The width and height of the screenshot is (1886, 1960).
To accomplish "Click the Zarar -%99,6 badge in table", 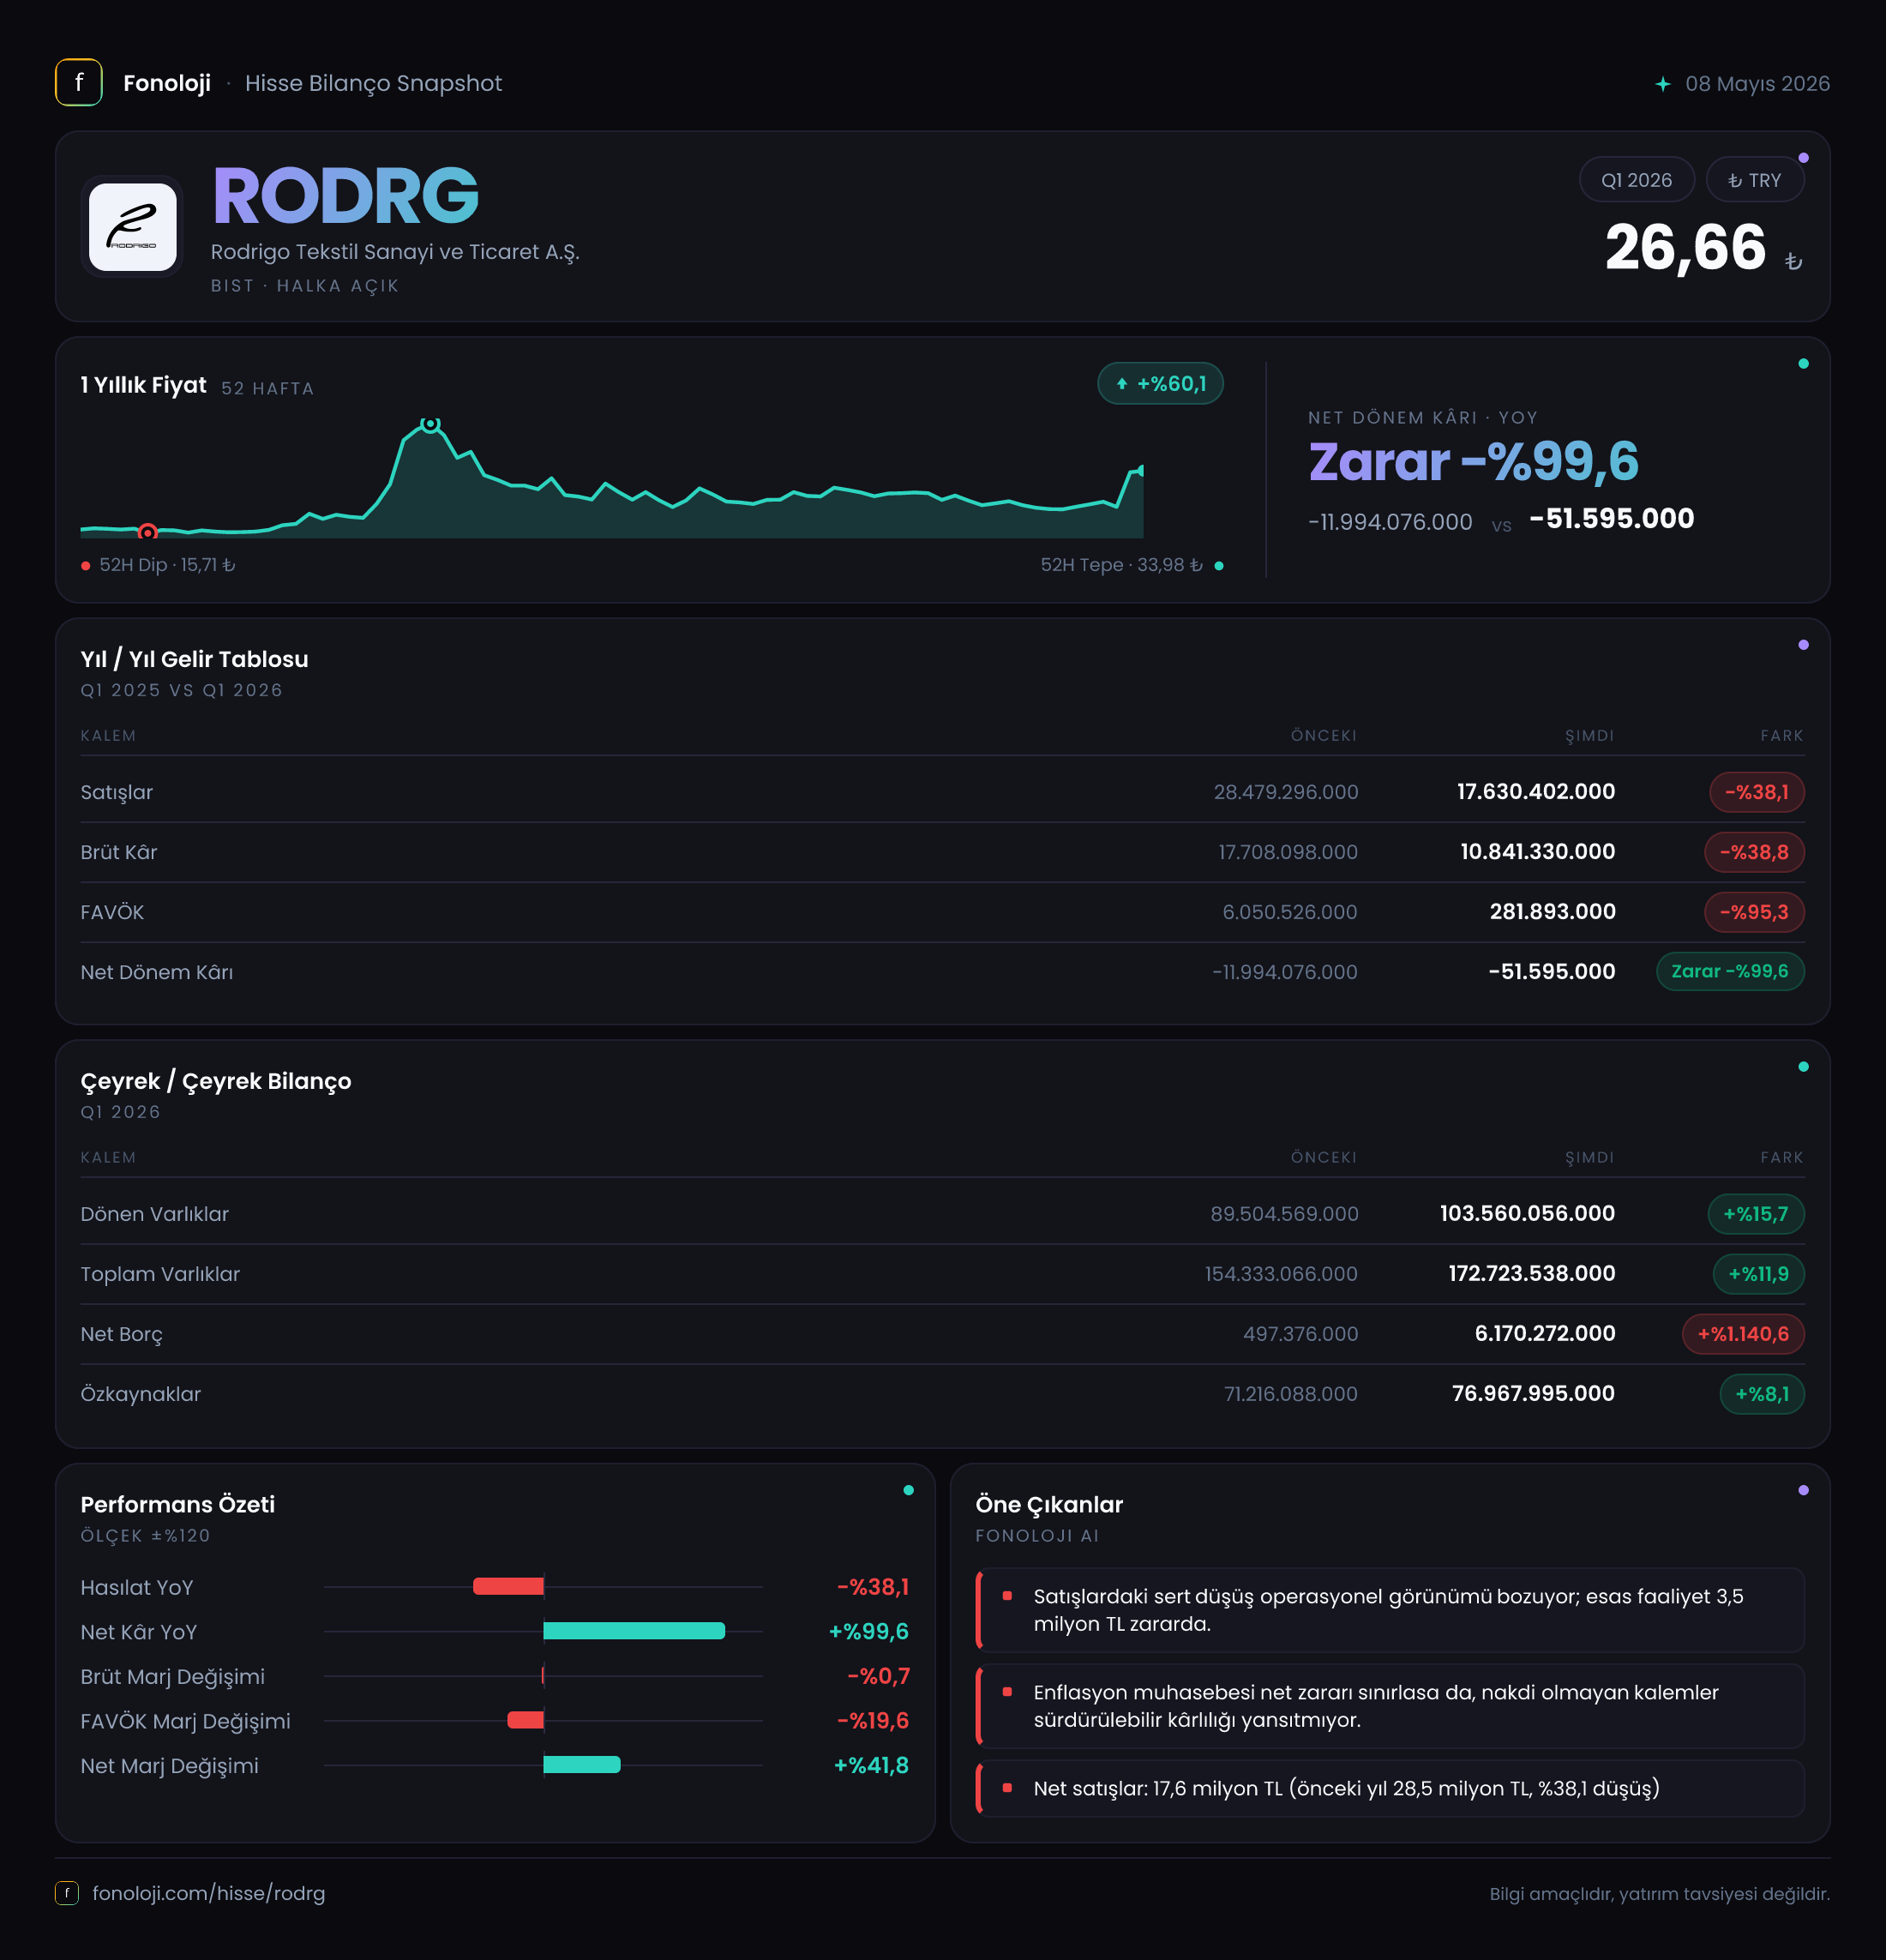I will coord(1730,971).
